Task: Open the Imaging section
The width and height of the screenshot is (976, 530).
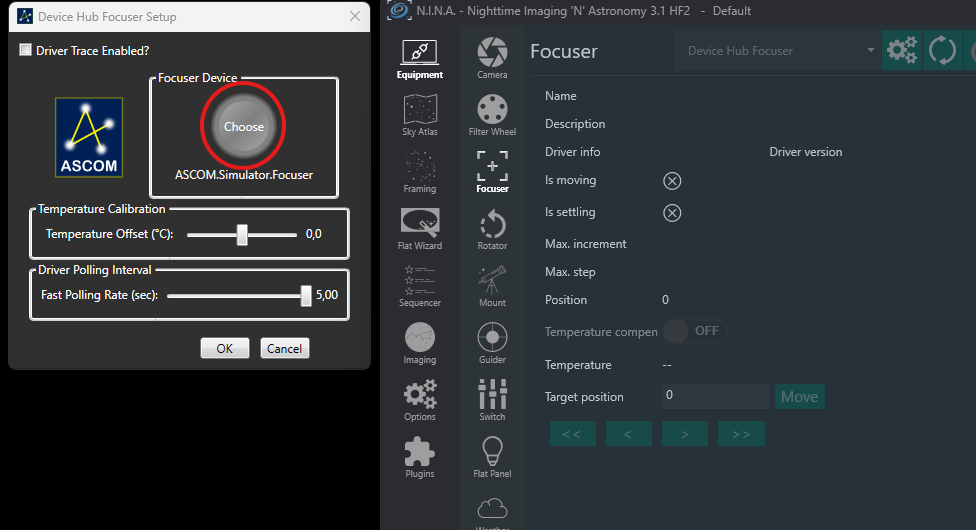Action: pyautogui.click(x=420, y=343)
